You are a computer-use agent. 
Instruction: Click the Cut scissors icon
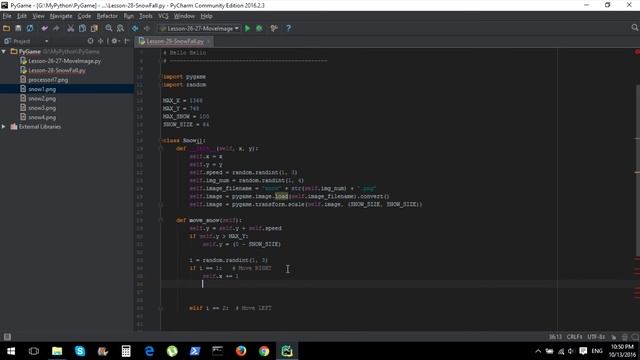point(71,28)
